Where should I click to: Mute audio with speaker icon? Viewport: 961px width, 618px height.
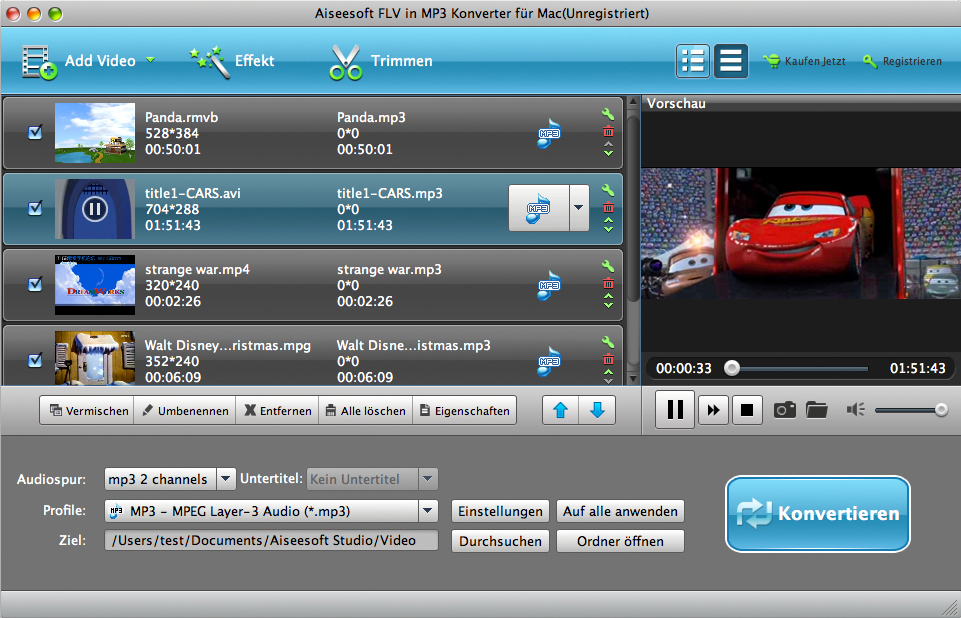pyautogui.click(x=856, y=410)
